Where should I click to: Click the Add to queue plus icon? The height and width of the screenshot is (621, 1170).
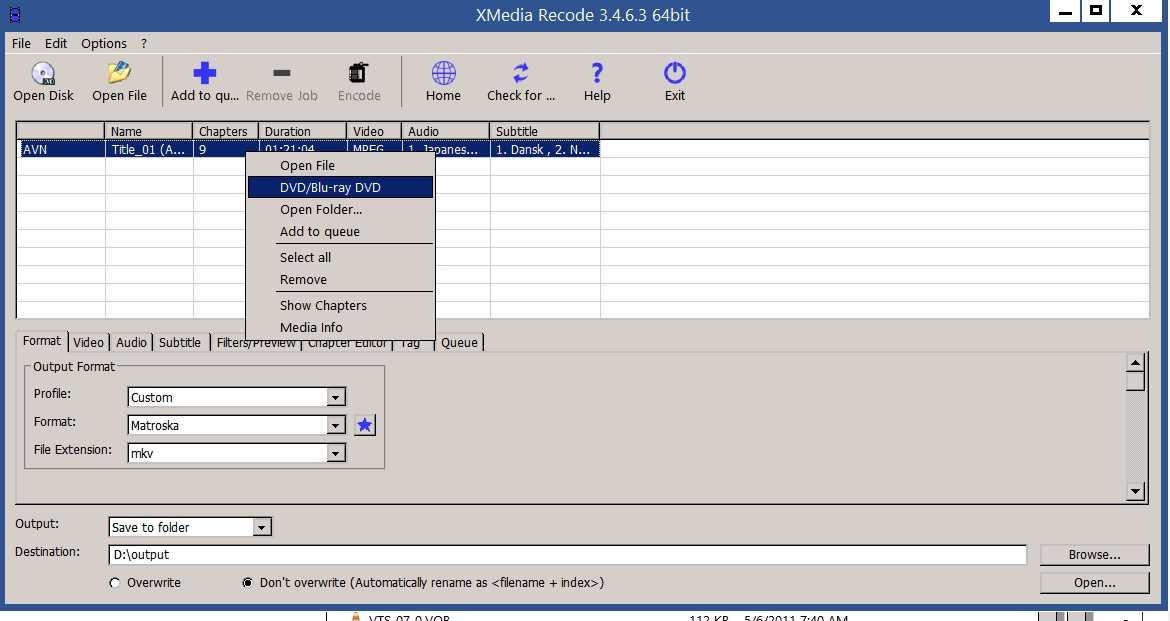(204, 72)
